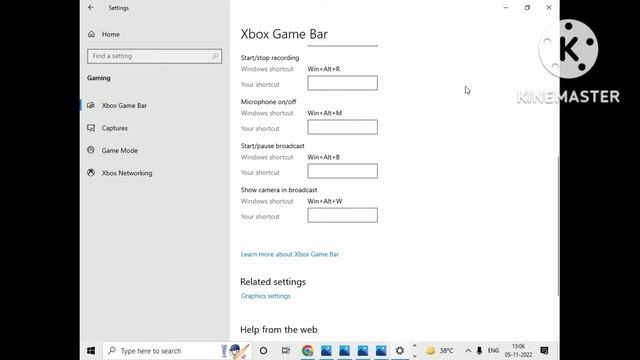Screen dimensions: 640x360
Task: Click the magnifier icon in Find a setting
Action: 215,56
